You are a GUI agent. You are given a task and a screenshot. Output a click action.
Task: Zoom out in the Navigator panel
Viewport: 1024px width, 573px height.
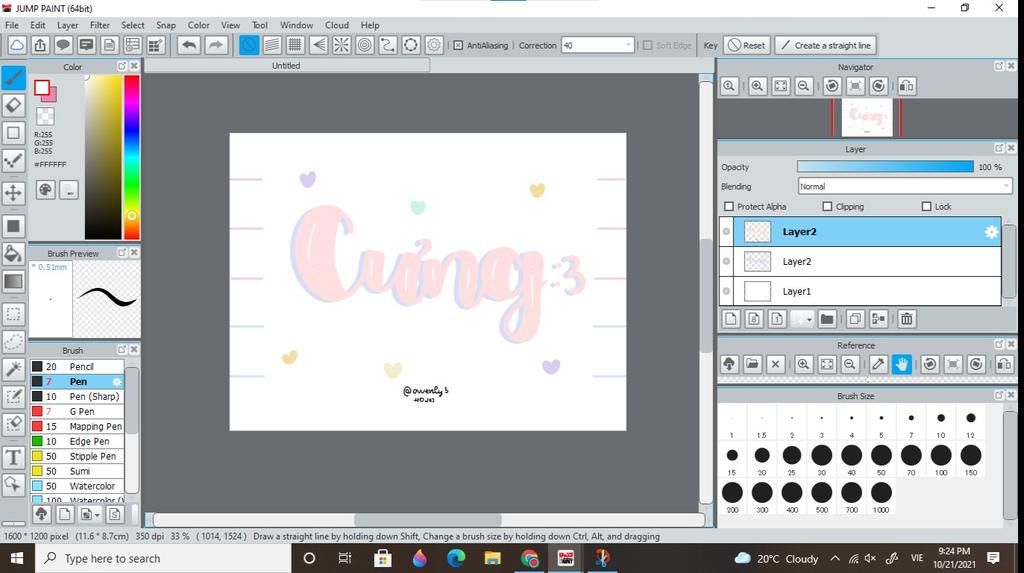(804, 86)
